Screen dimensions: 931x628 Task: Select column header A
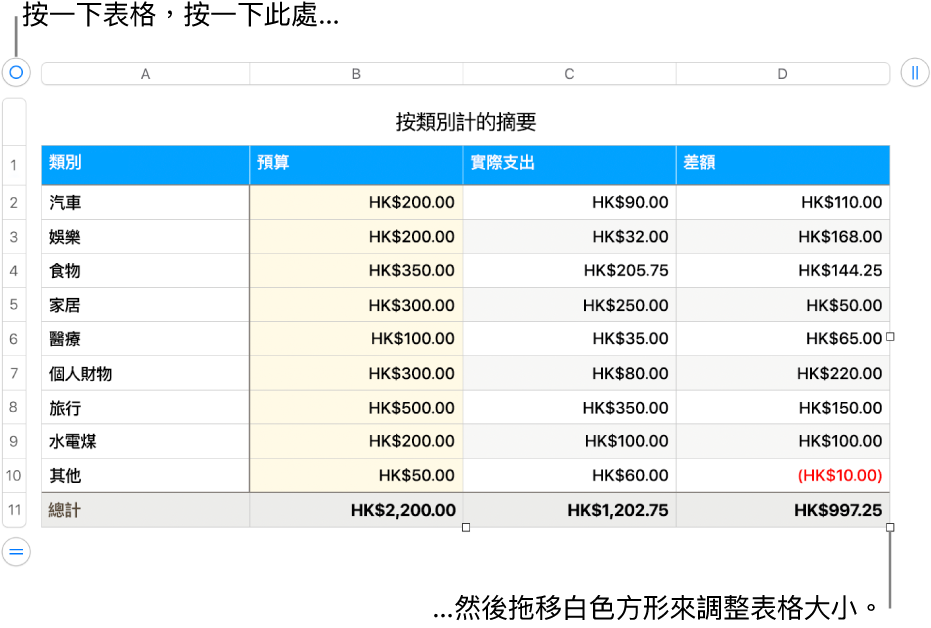point(145,74)
